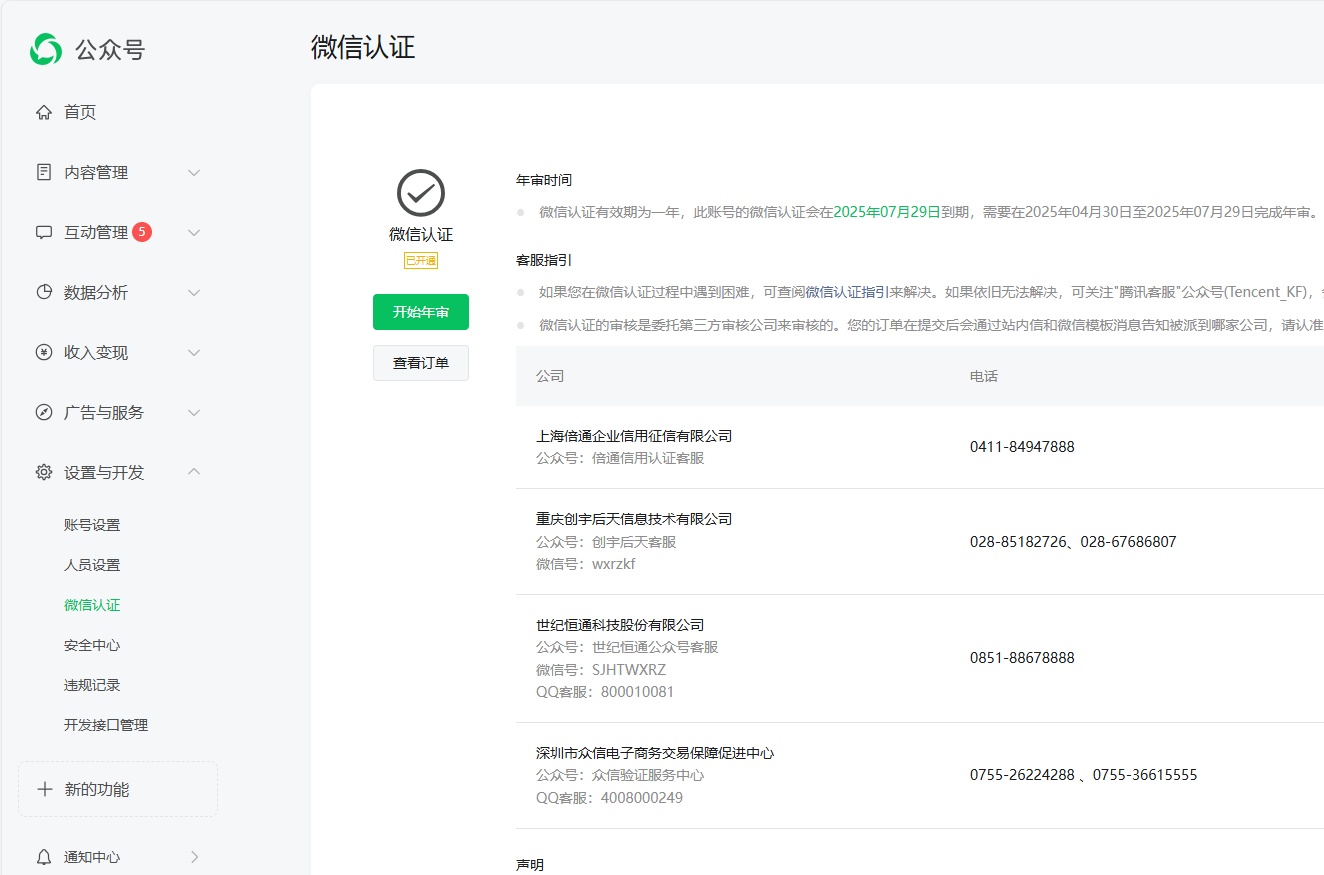Click the 查看订单 button
The height and width of the screenshot is (875, 1324).
pyautogui.click(x=421, y=363)
